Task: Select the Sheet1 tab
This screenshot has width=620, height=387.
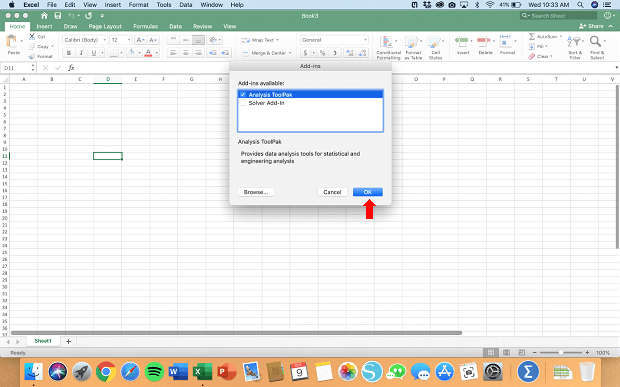Action: tap(43, 341)
